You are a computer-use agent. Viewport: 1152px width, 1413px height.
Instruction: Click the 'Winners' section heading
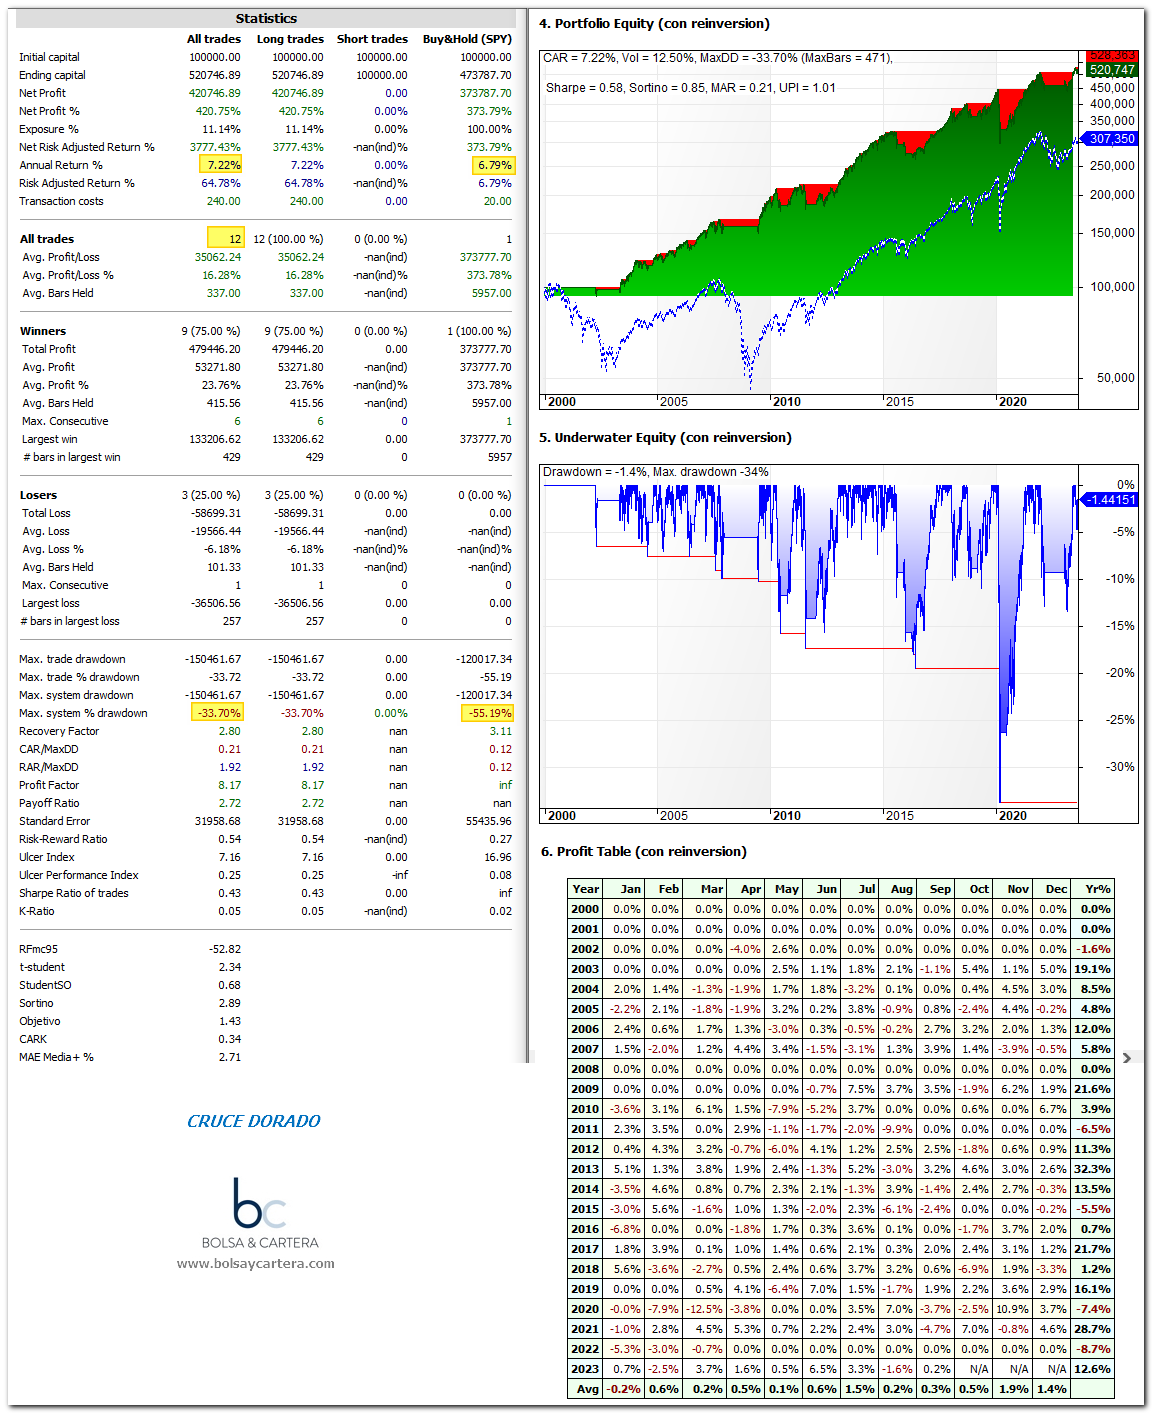point(43,331)
